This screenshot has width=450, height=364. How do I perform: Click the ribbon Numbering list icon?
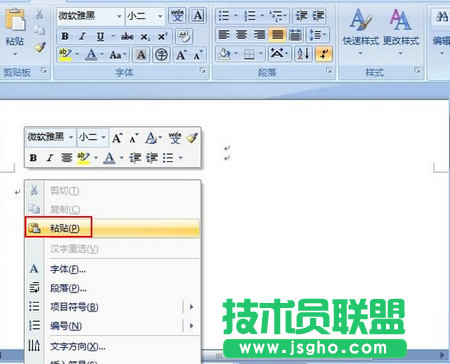(250, 16)
